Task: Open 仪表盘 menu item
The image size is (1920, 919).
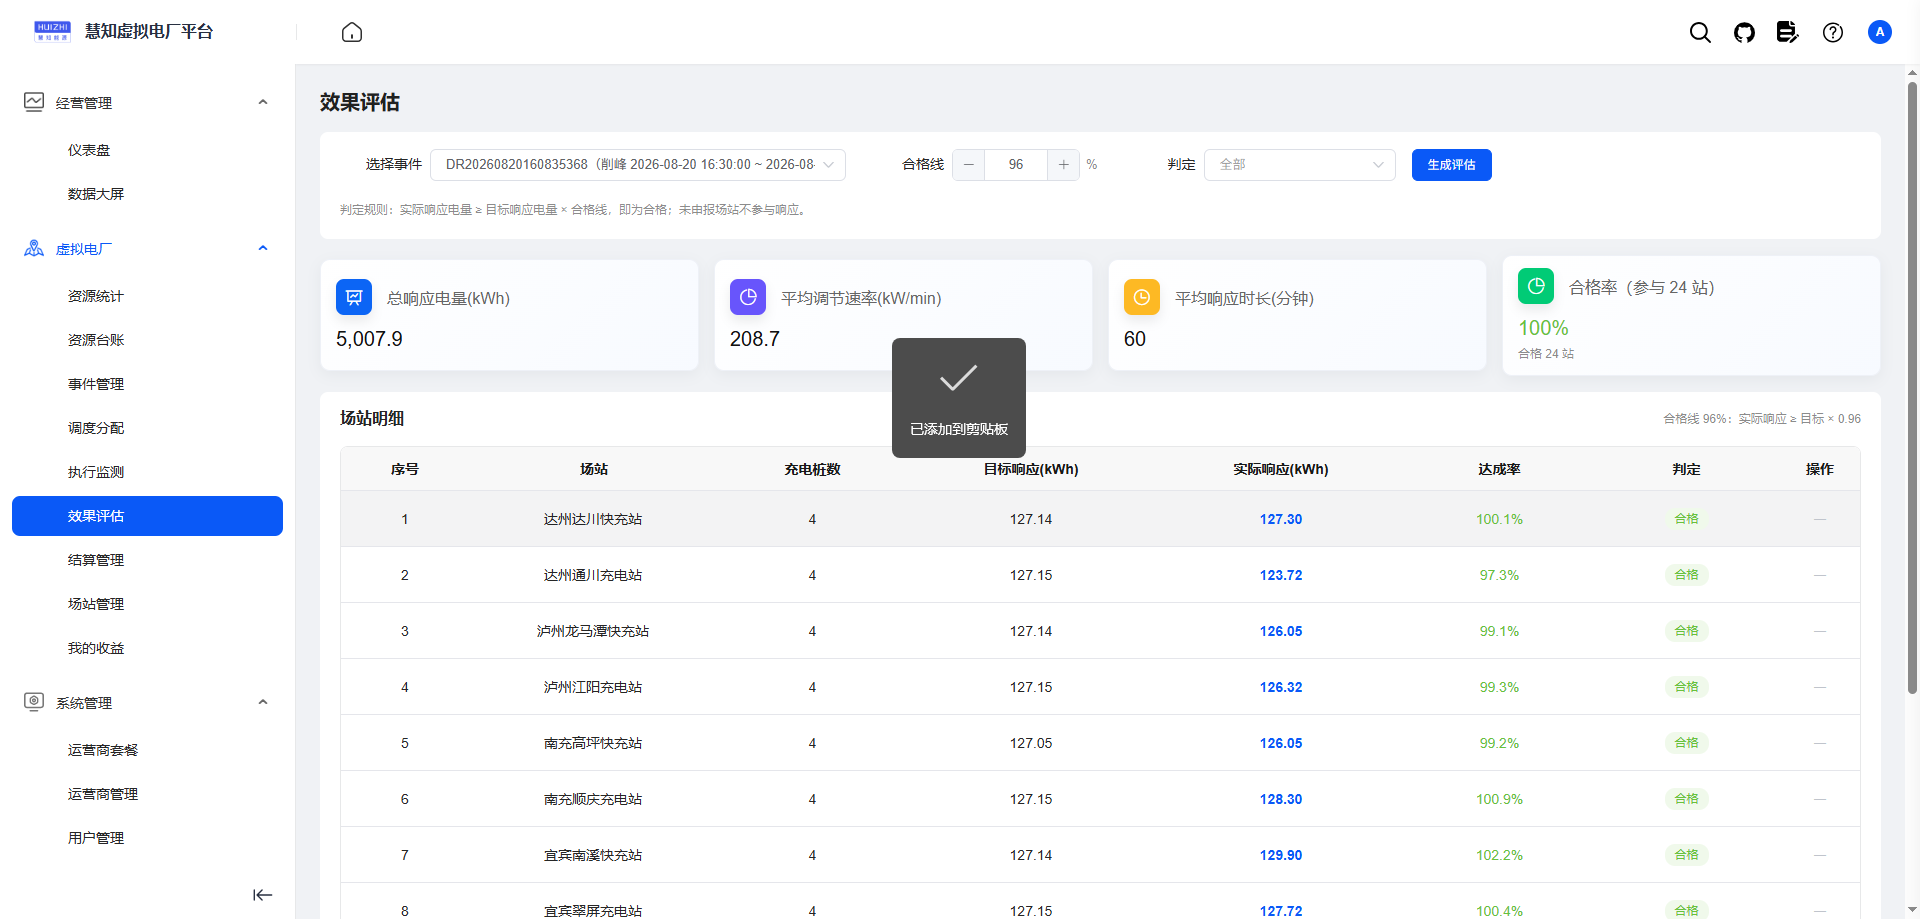Action: [147, 150]
